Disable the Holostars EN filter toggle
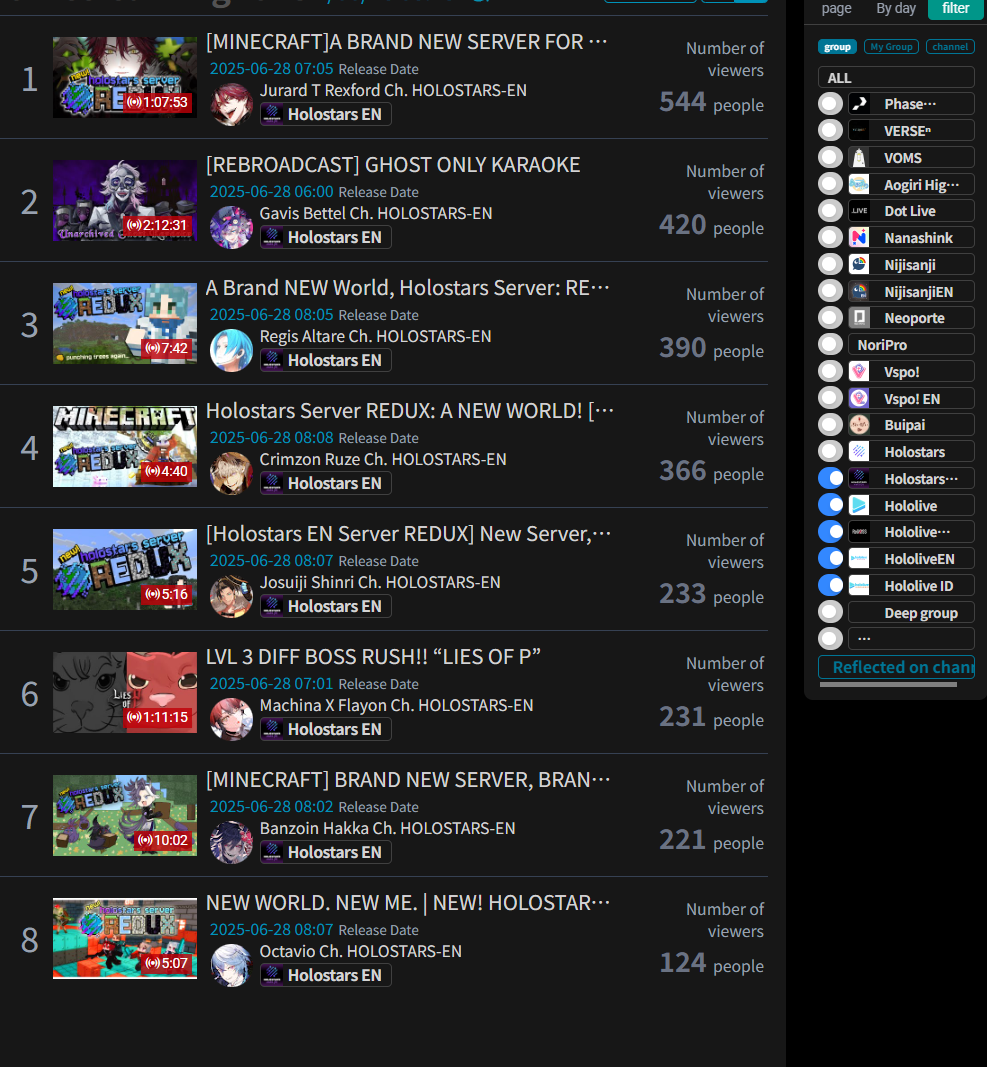987x1067 pixels. (830, 478)
